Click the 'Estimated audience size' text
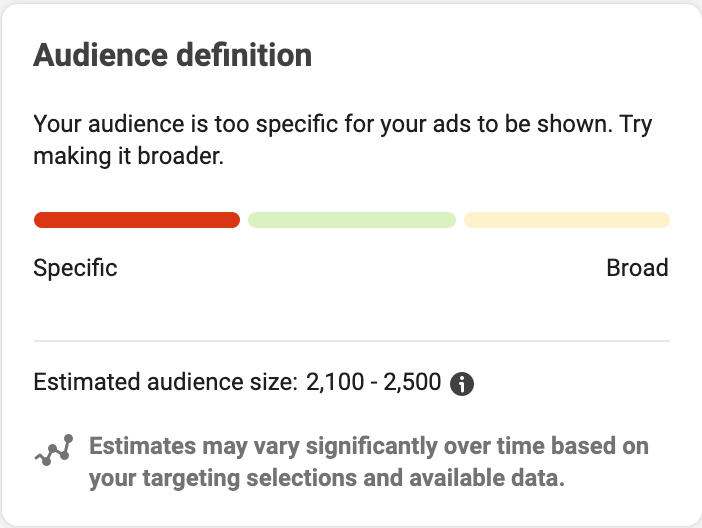The width and height of the screenshot is (702, 528). (166, 382)
